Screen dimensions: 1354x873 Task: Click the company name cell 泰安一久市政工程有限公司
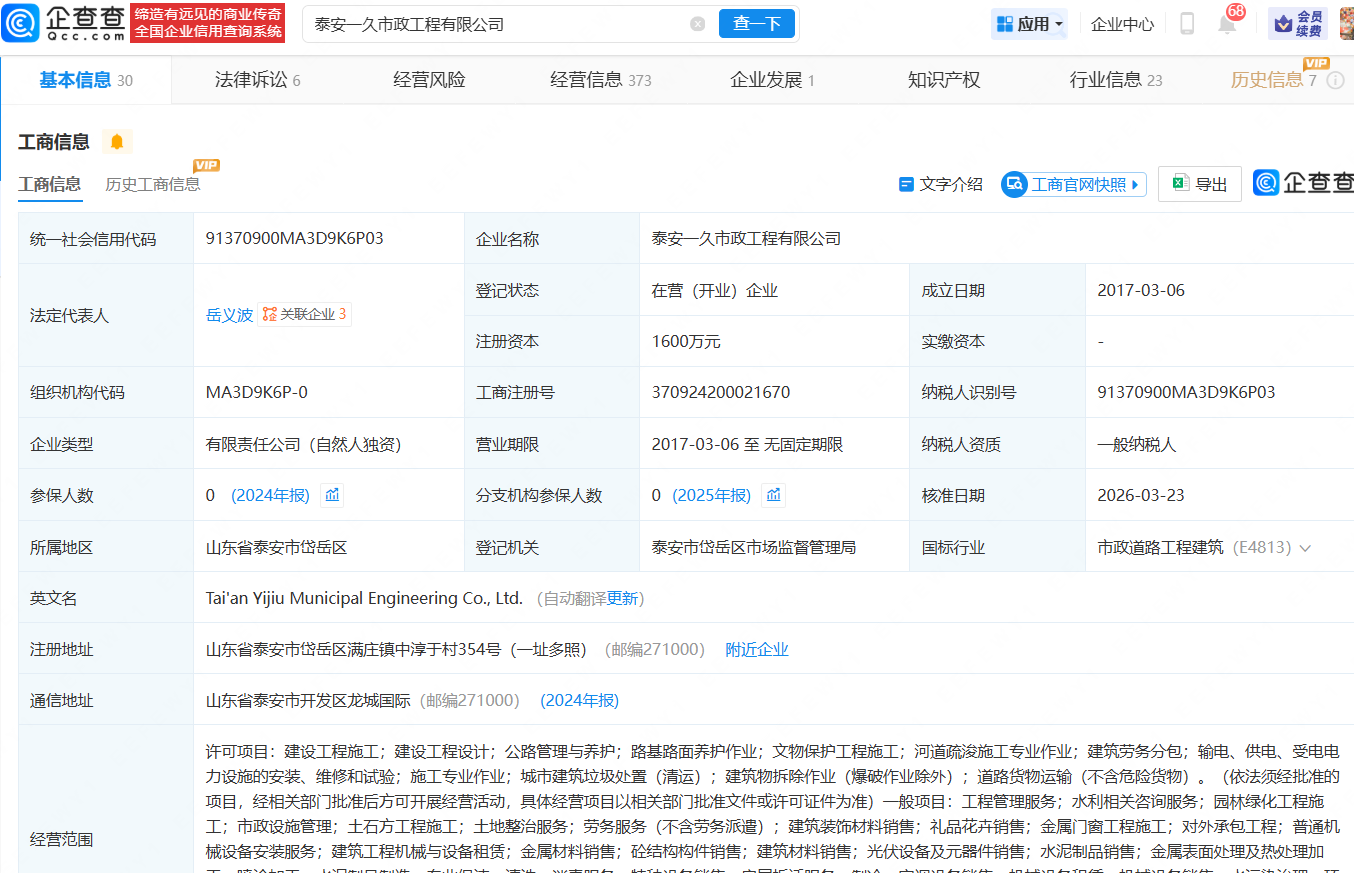[x=746, y=238]
